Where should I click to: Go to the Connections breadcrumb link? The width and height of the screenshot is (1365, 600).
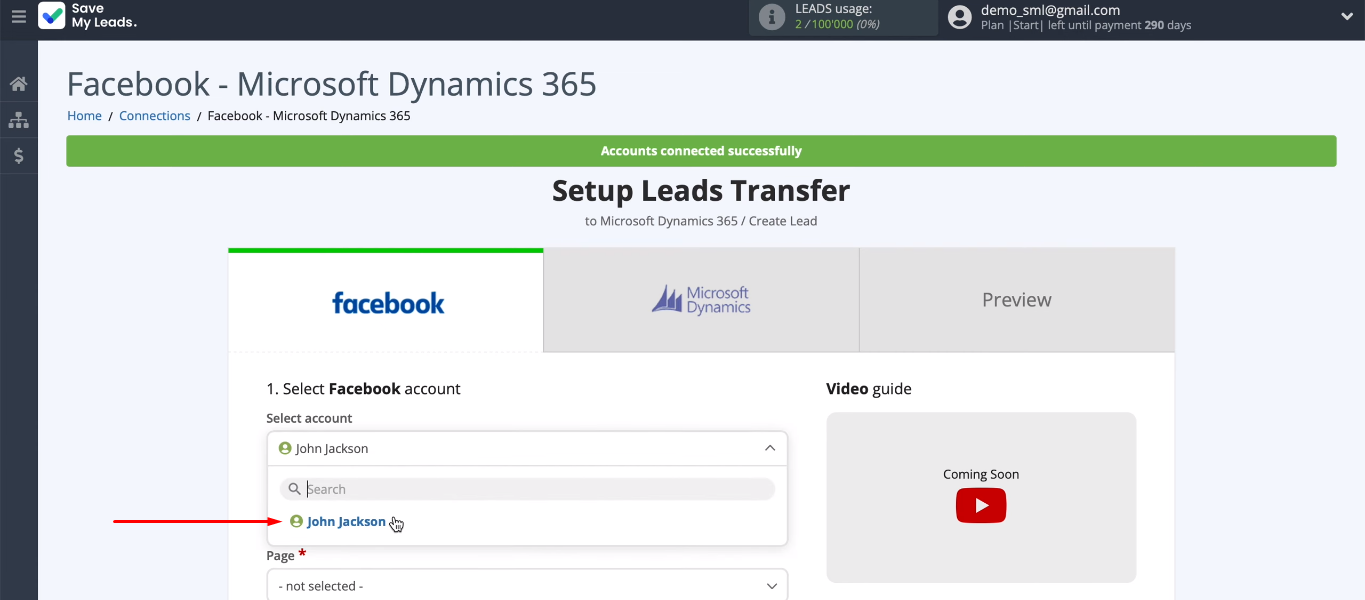coord(154,116)
